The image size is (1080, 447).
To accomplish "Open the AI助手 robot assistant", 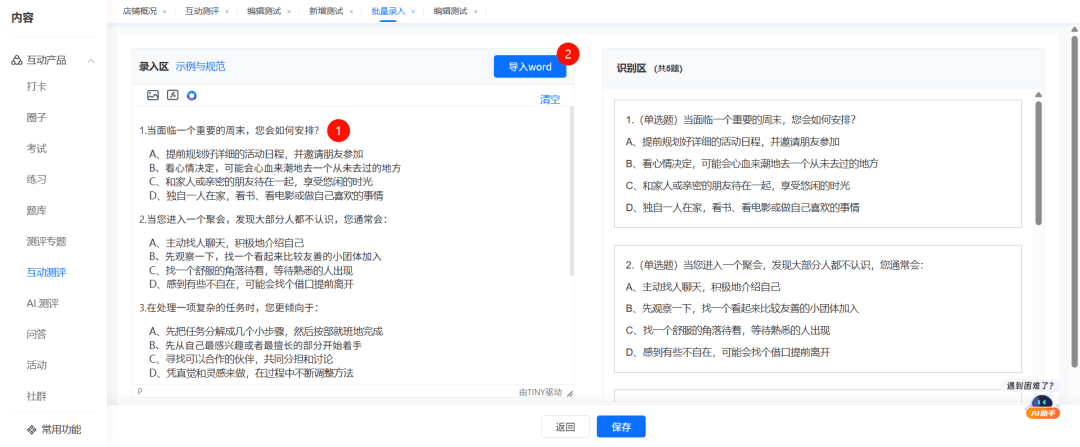I will pos(1041,405).
